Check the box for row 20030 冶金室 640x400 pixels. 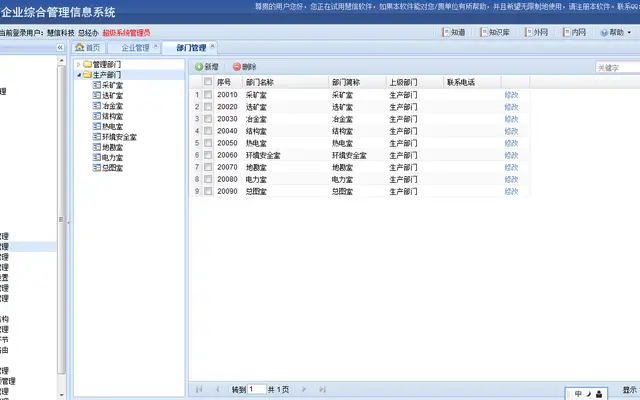pos(208,119)
